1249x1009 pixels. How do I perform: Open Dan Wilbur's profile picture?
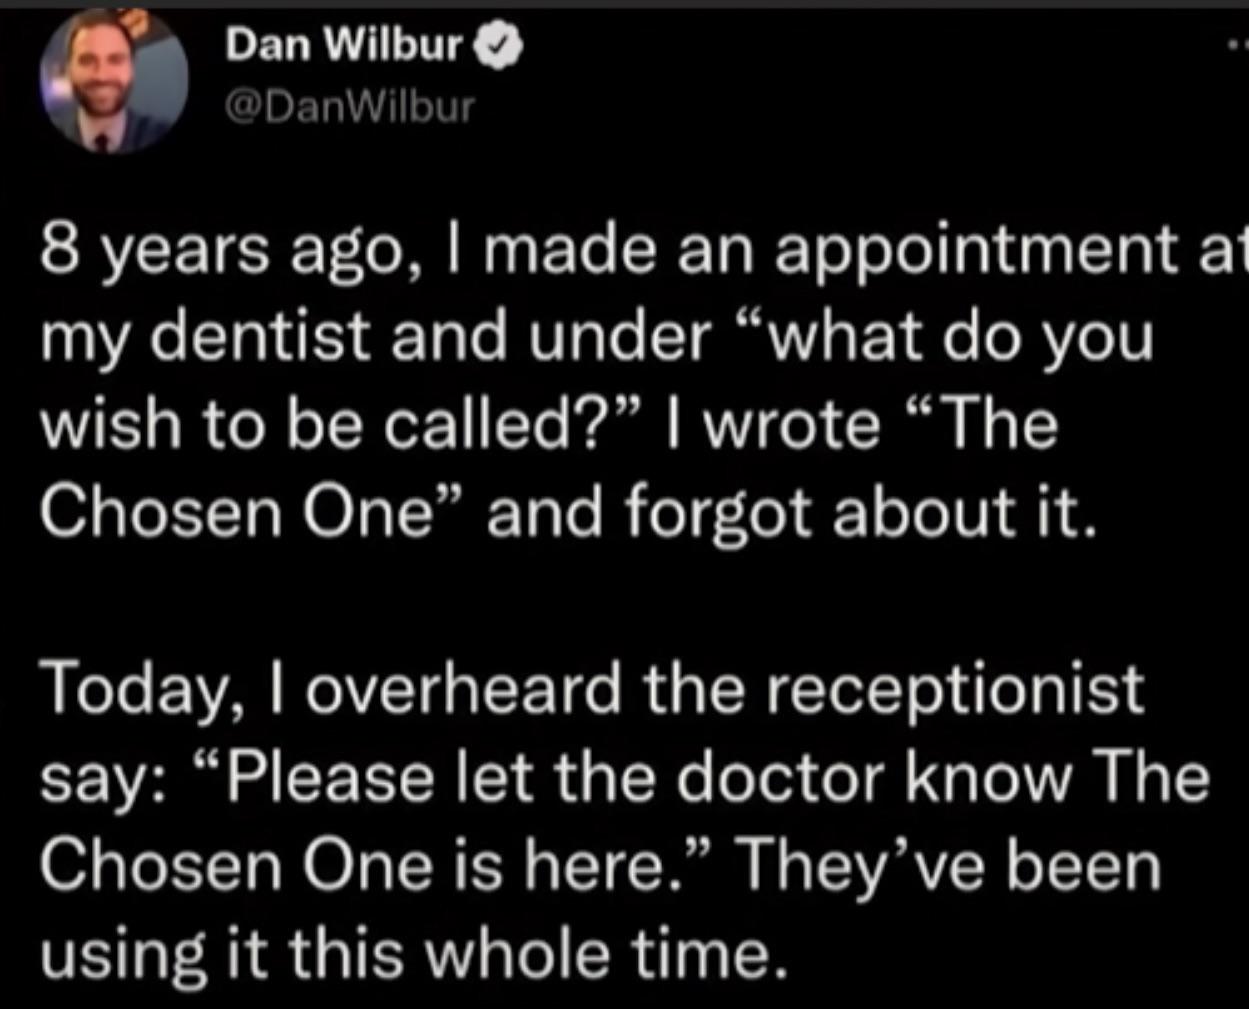(x=113, y=82)
